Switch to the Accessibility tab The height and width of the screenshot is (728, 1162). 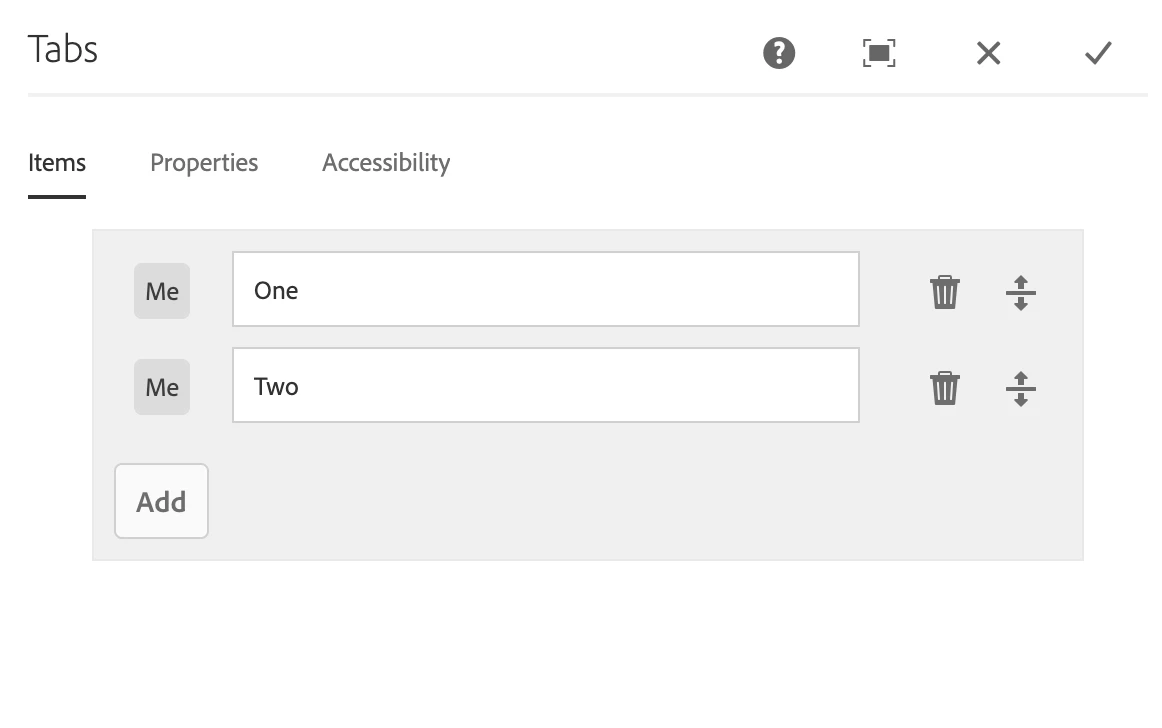tap(386, 162)
